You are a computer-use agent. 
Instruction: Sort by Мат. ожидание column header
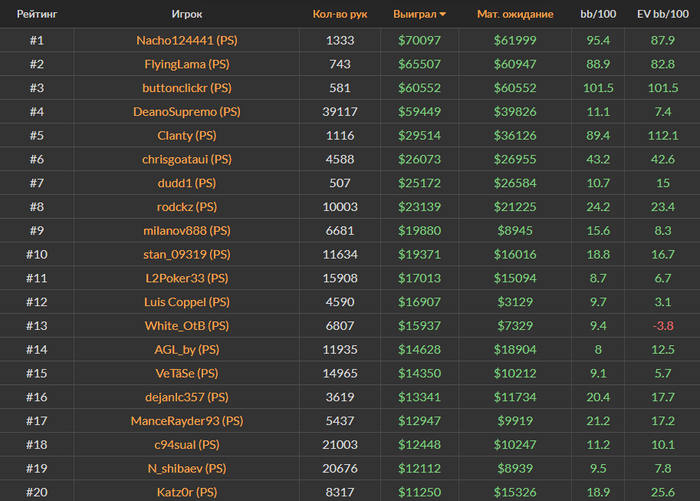[x=516, y=15]
